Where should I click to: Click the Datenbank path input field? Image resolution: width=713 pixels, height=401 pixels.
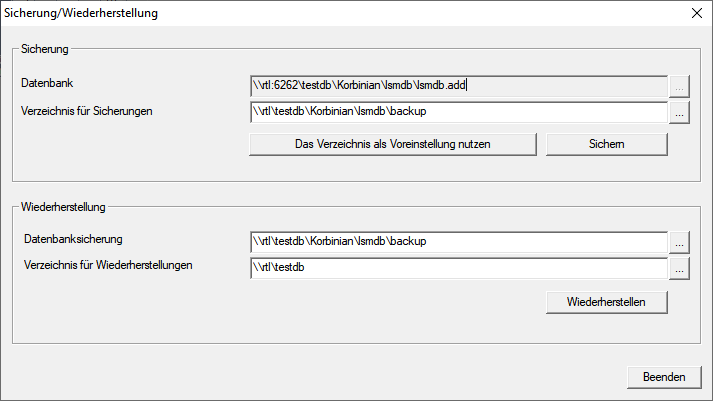(x=459, y=85)
